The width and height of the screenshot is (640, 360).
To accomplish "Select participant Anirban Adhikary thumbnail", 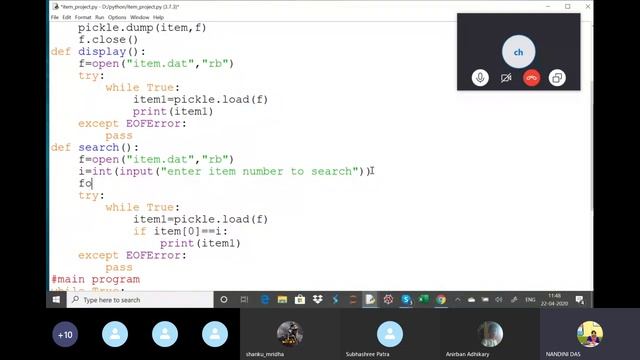I will [489, 334].
